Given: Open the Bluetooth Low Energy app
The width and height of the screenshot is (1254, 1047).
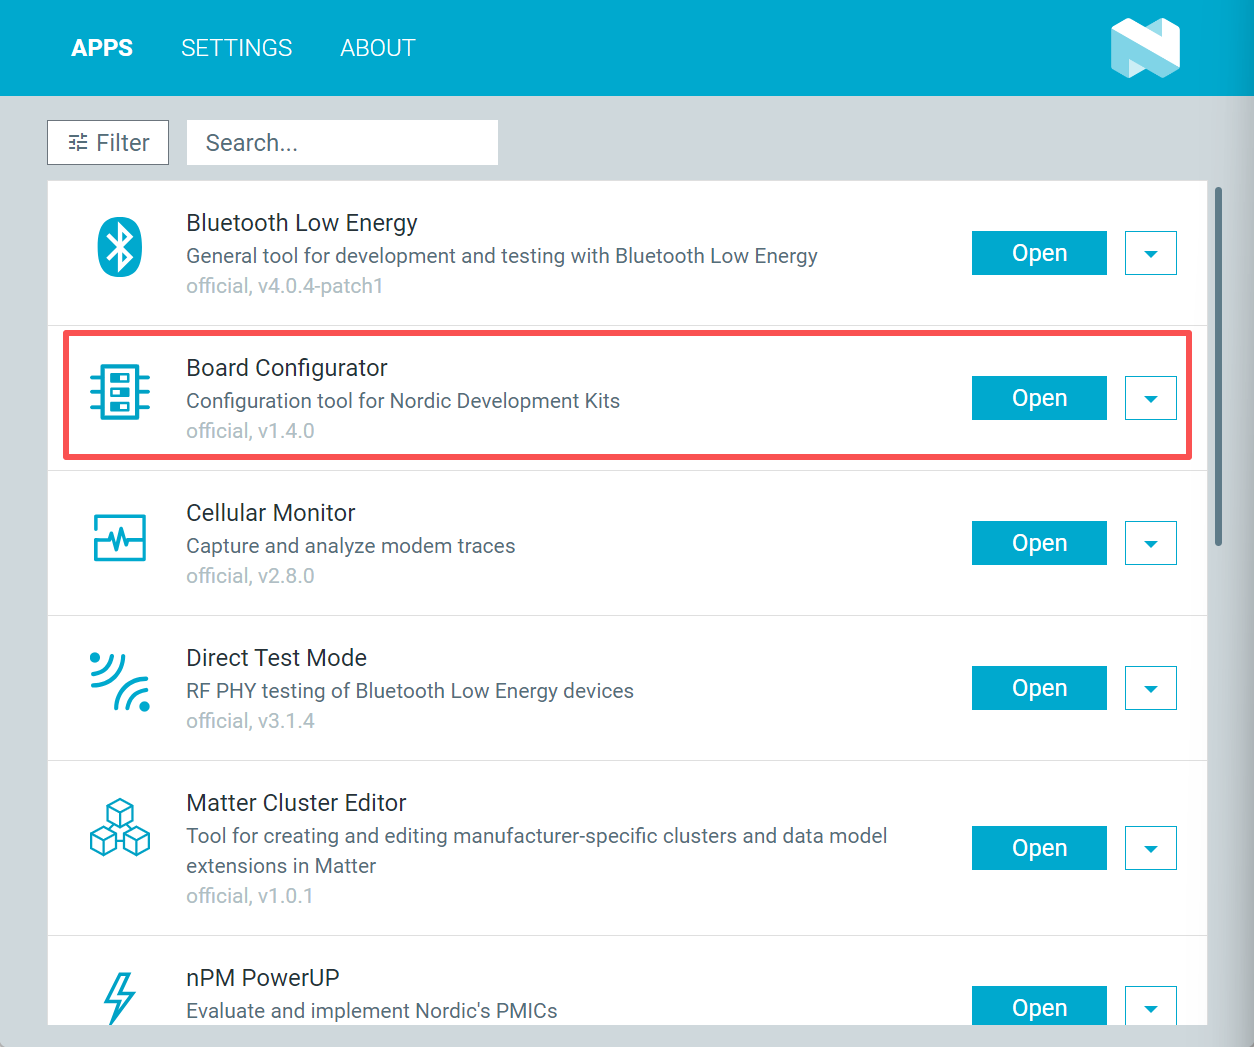Looking at the screenshot, I should (1039, 253).
